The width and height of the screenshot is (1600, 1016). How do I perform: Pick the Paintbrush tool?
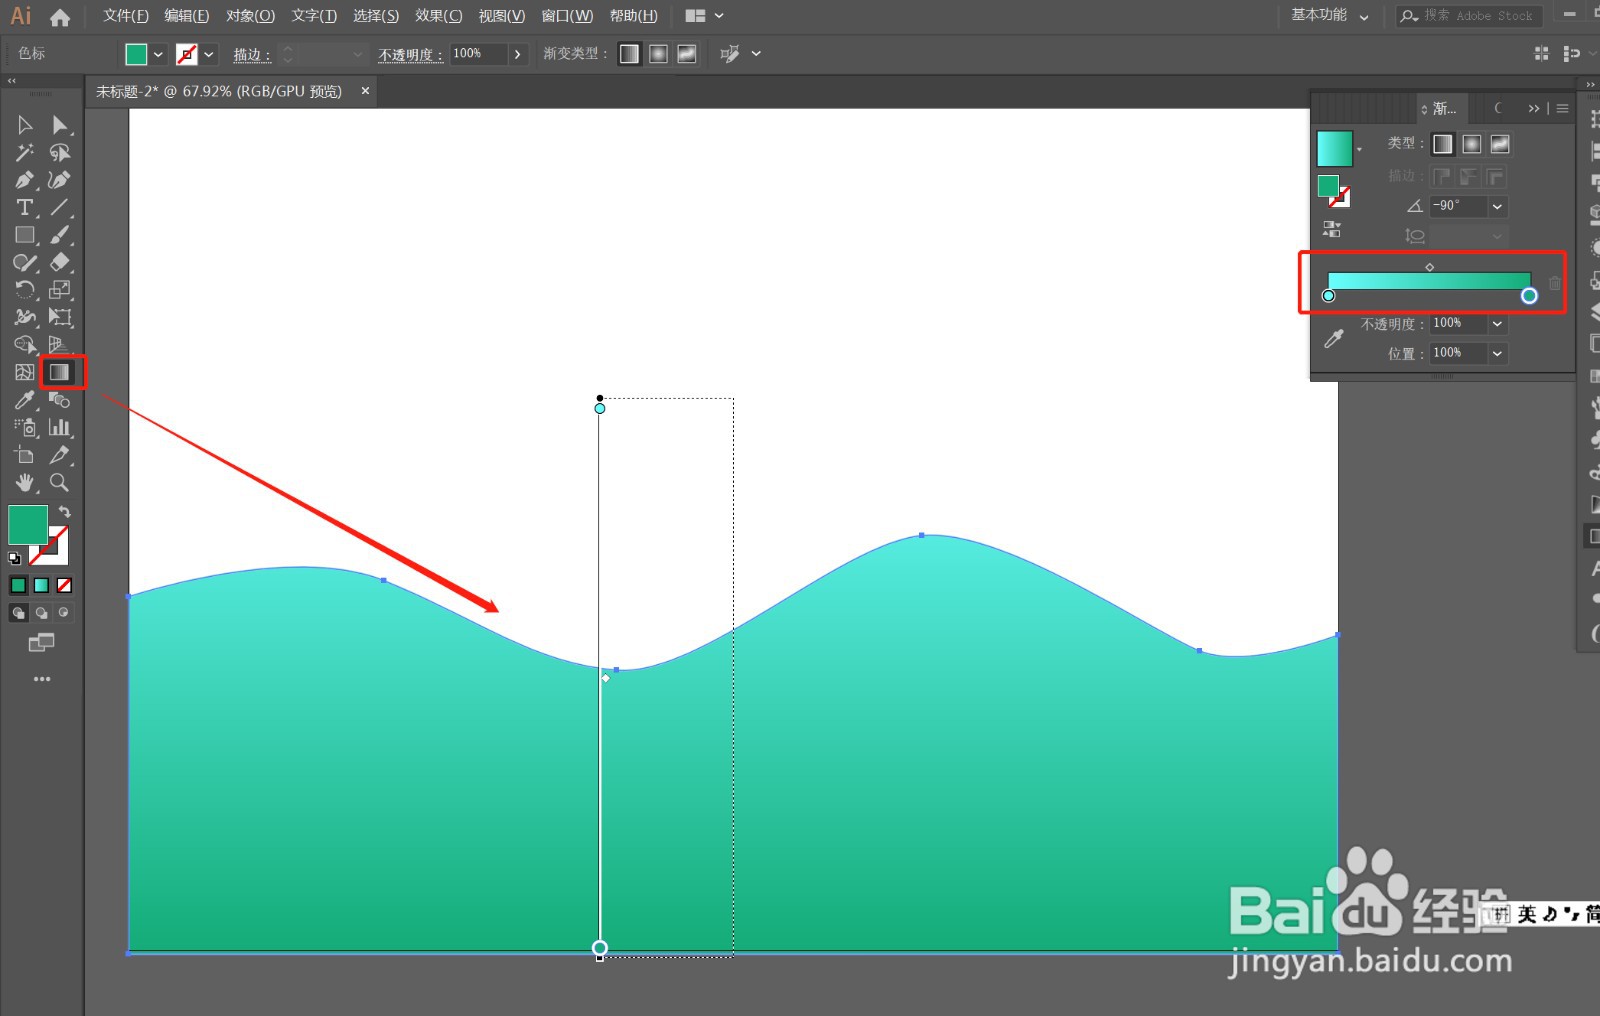60,235
